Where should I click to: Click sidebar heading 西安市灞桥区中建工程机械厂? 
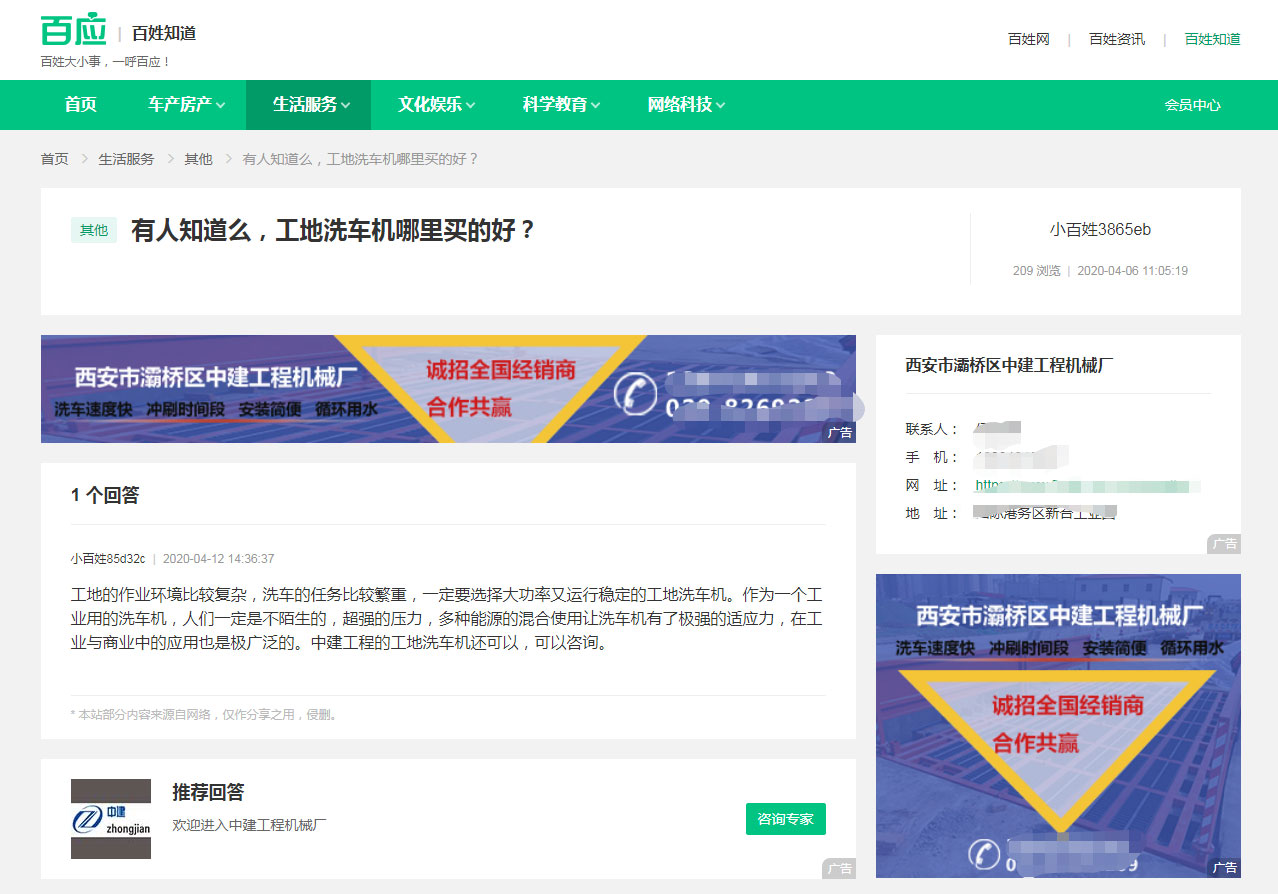click(1009, 365)
